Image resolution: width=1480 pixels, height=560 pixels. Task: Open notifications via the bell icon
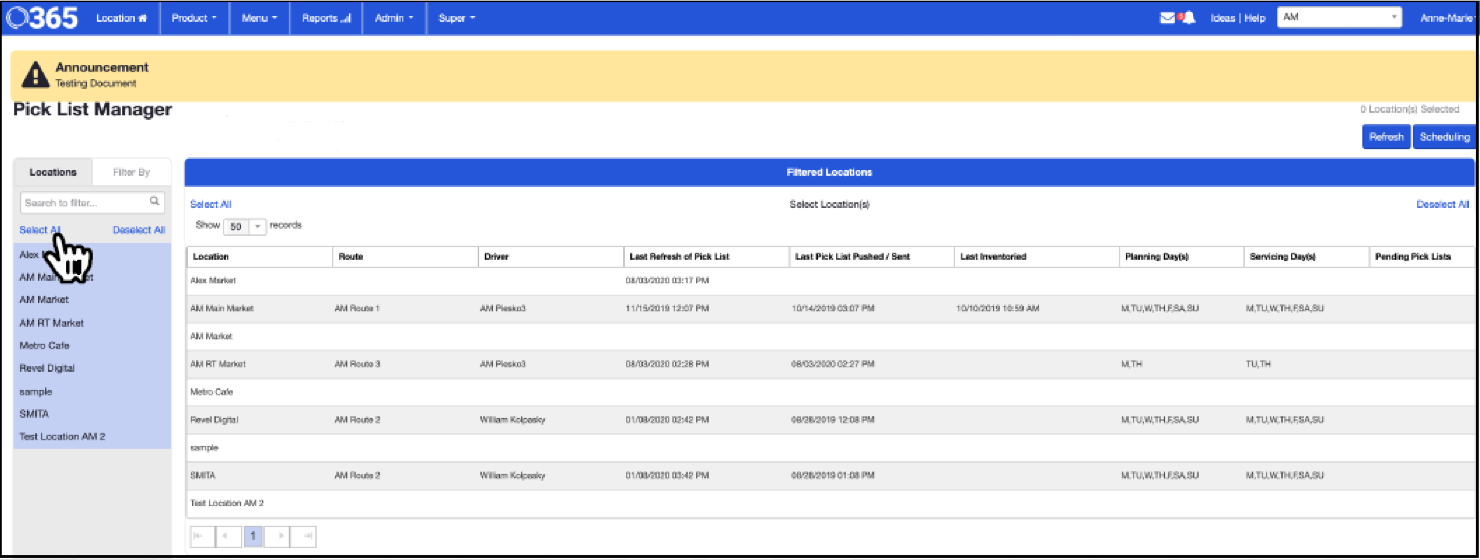1188,18
